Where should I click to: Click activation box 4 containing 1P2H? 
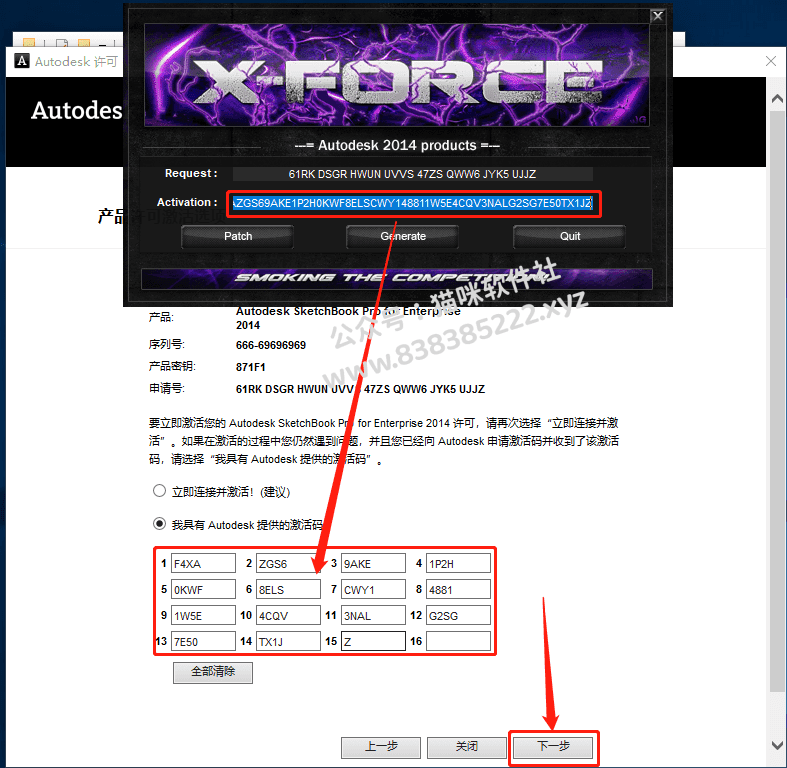[458, 563]
